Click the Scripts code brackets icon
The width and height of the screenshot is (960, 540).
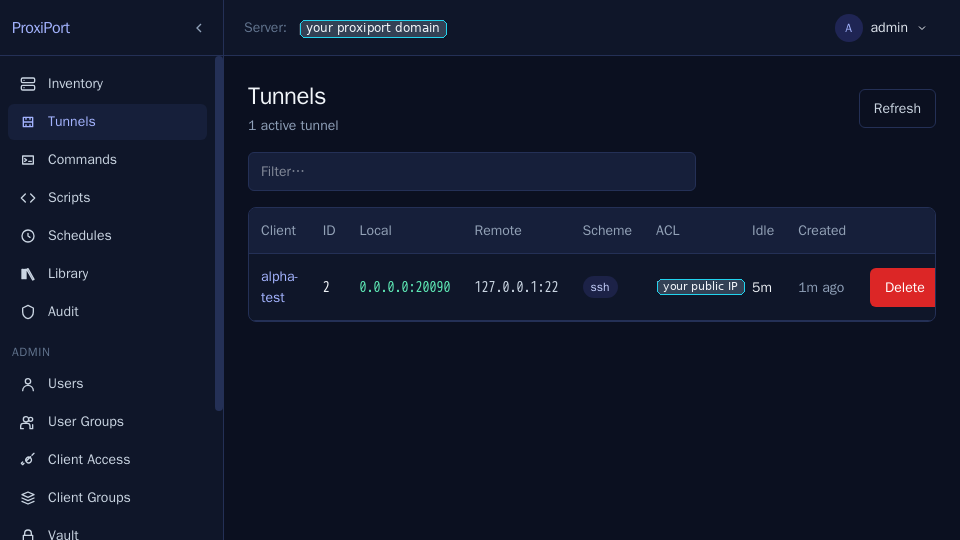[28, 198]
